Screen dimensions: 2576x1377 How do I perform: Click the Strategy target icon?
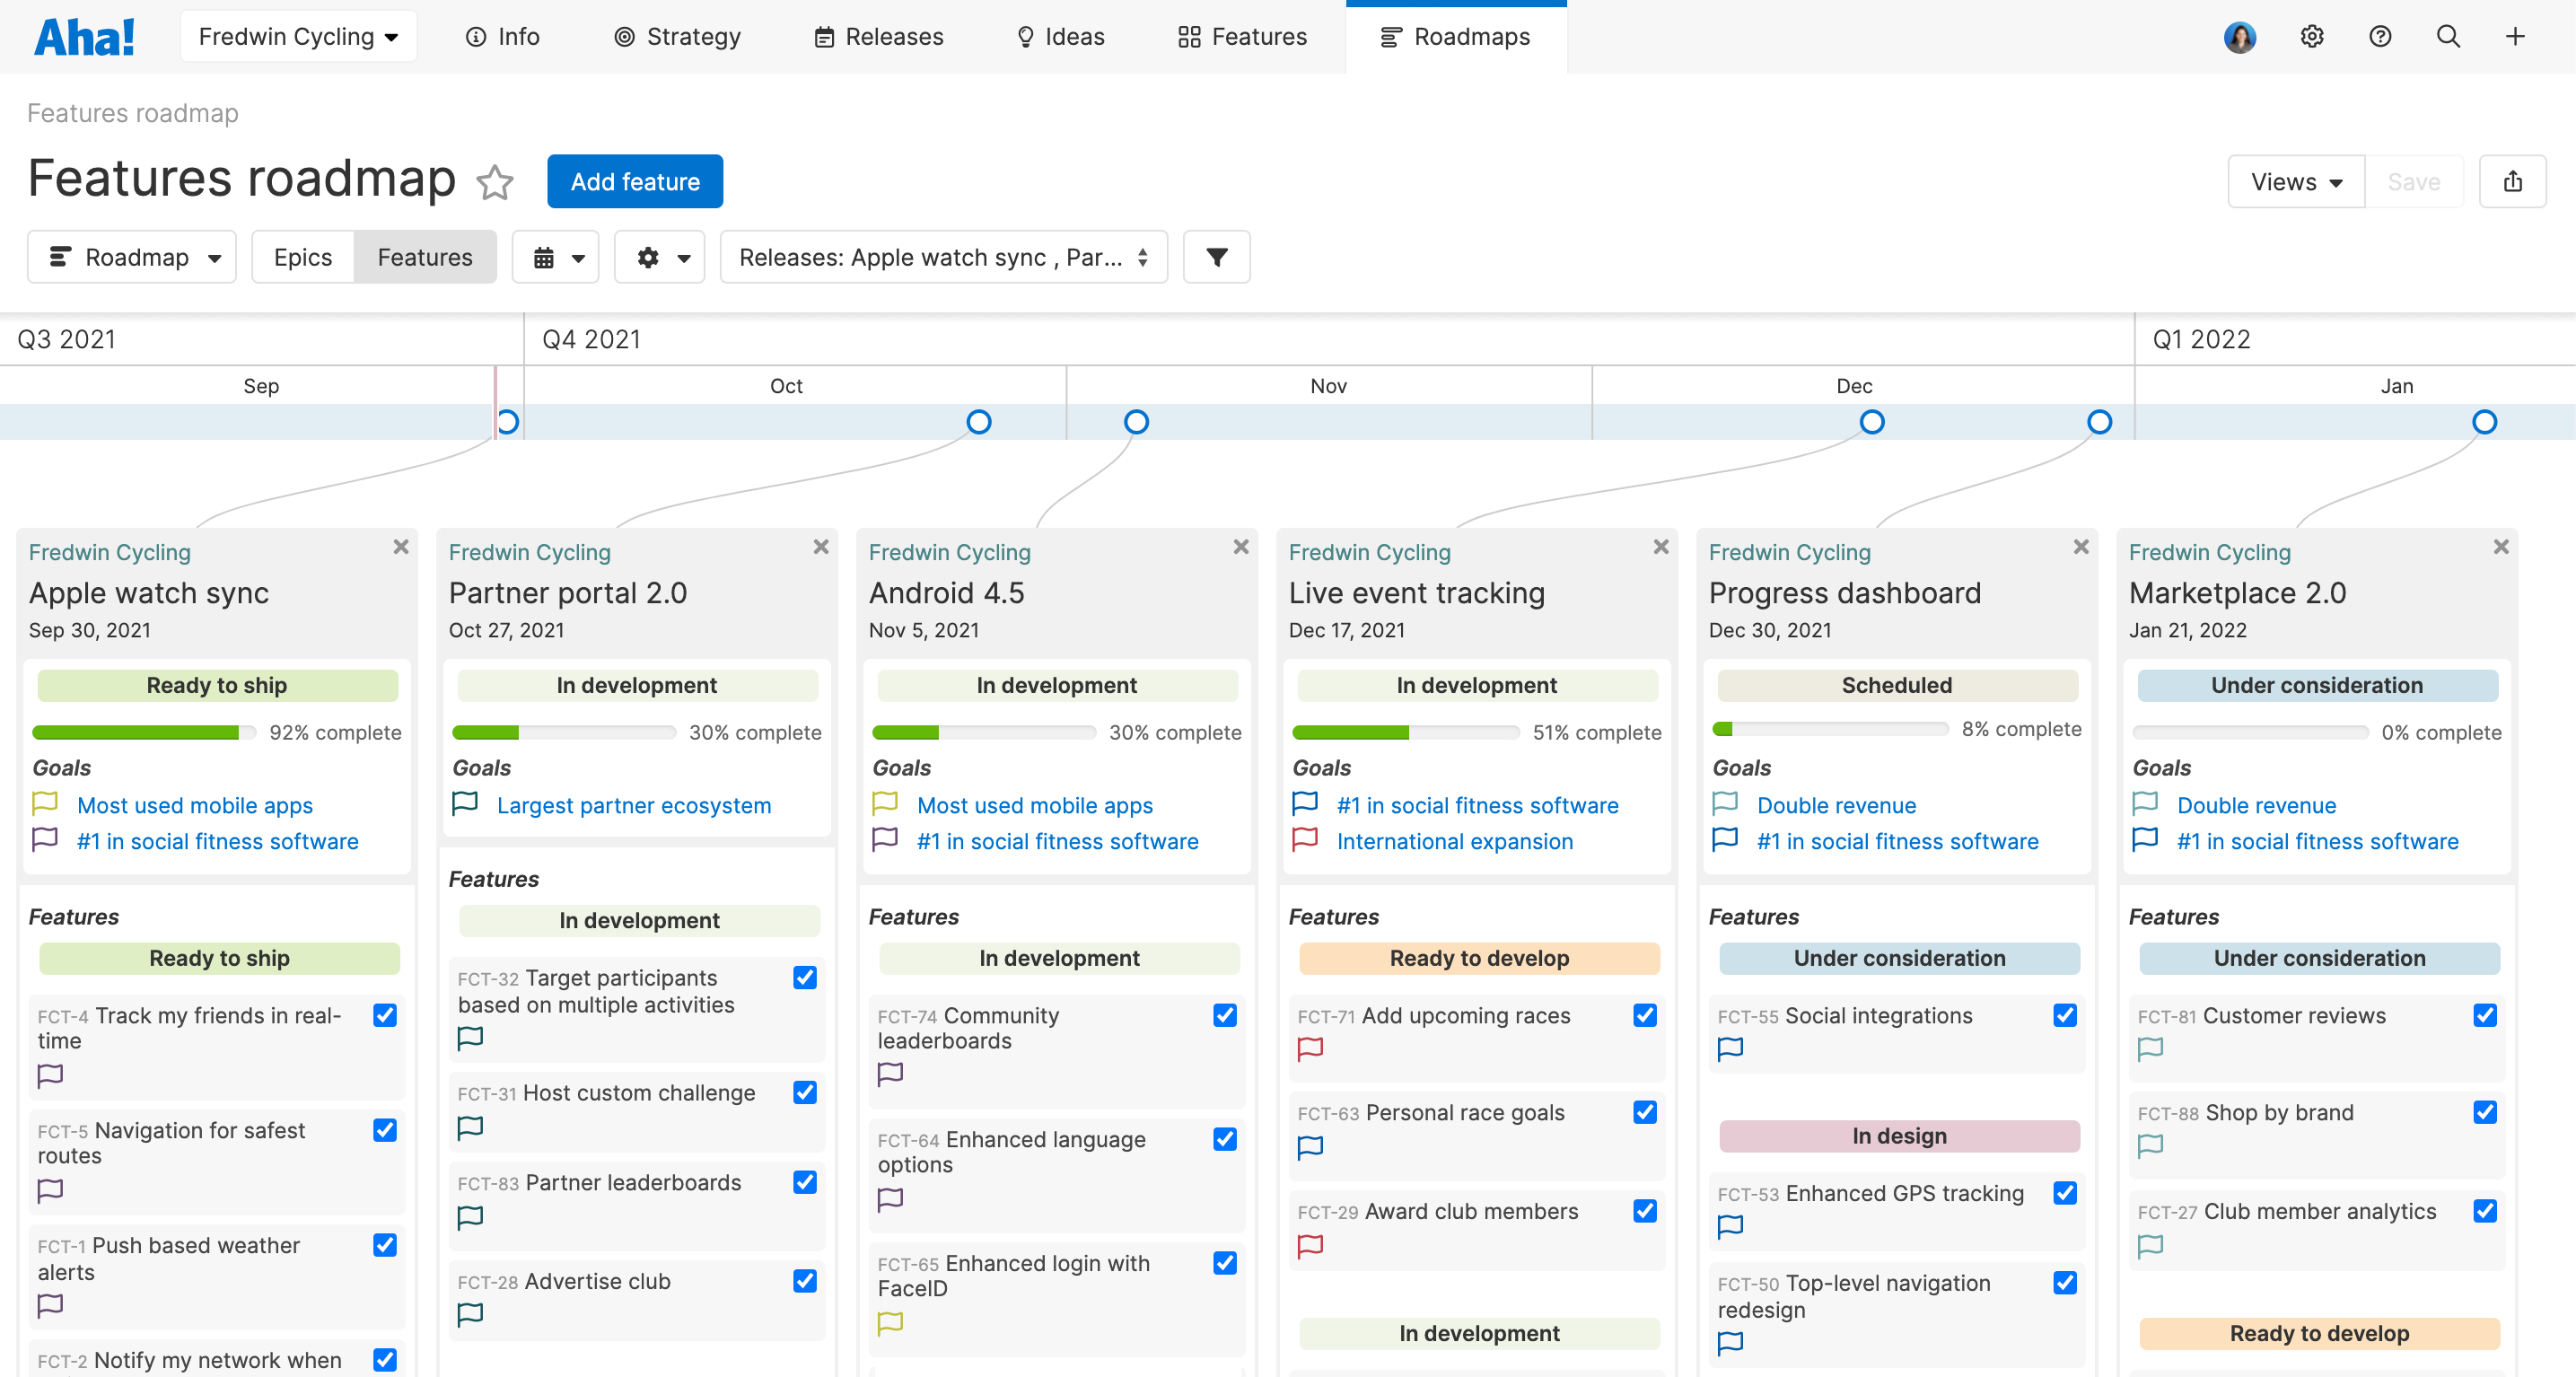coord(624,36)
